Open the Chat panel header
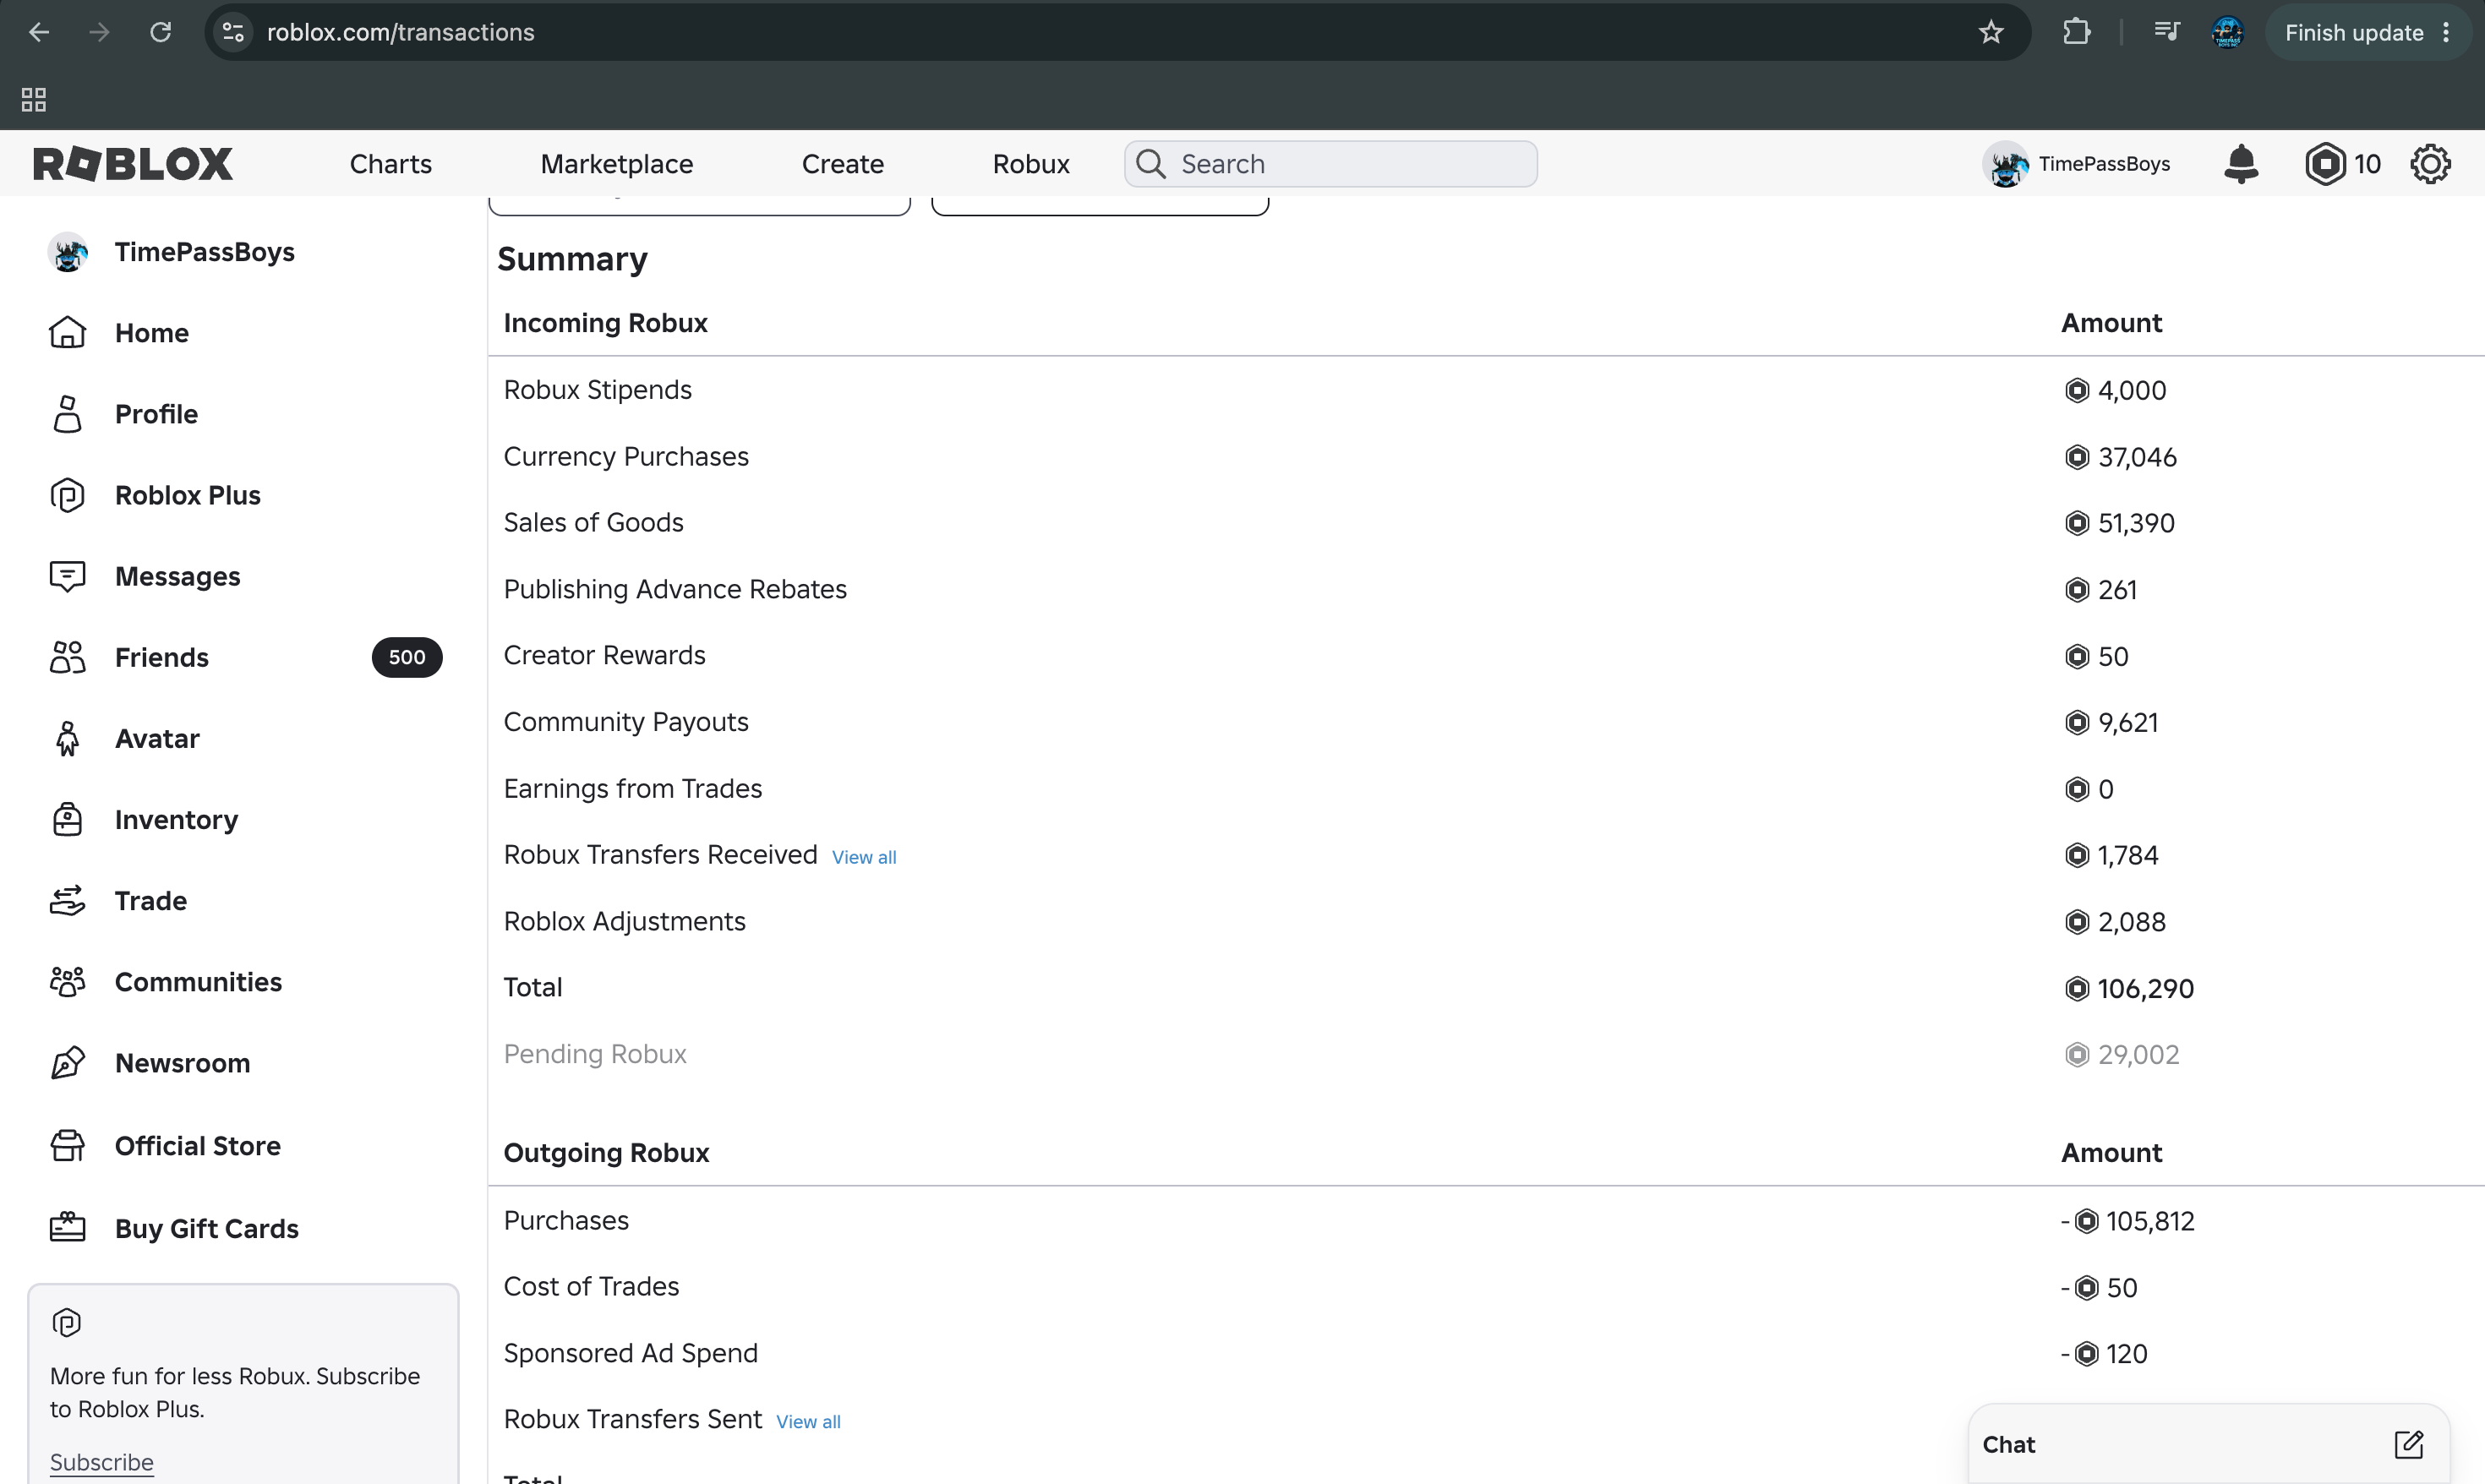This screenshot has height=1484, width=2485. [2208, 1444]
